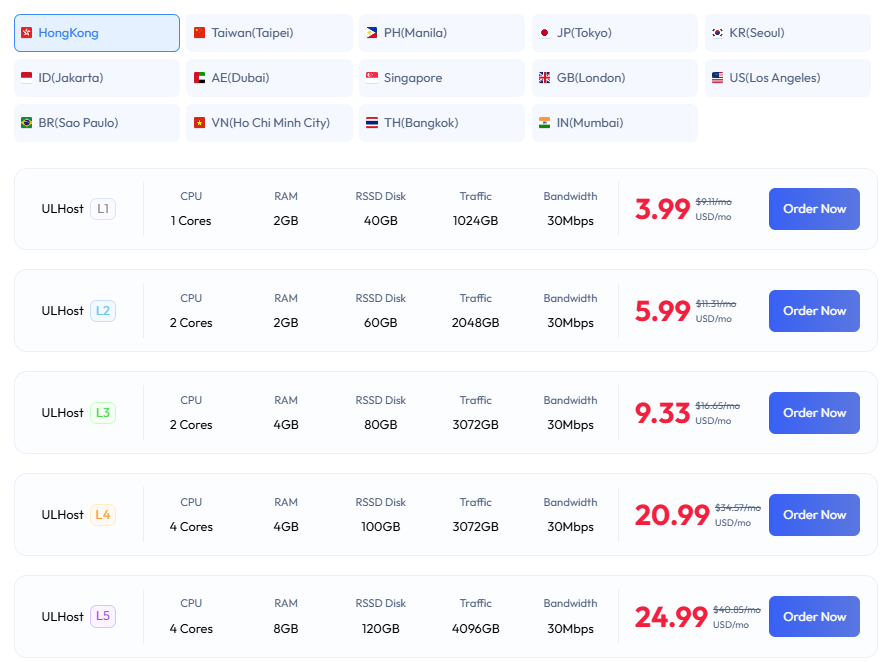Order the ULHost L5 plan
Screen dimensions: 890x662
tap(814, 617)
